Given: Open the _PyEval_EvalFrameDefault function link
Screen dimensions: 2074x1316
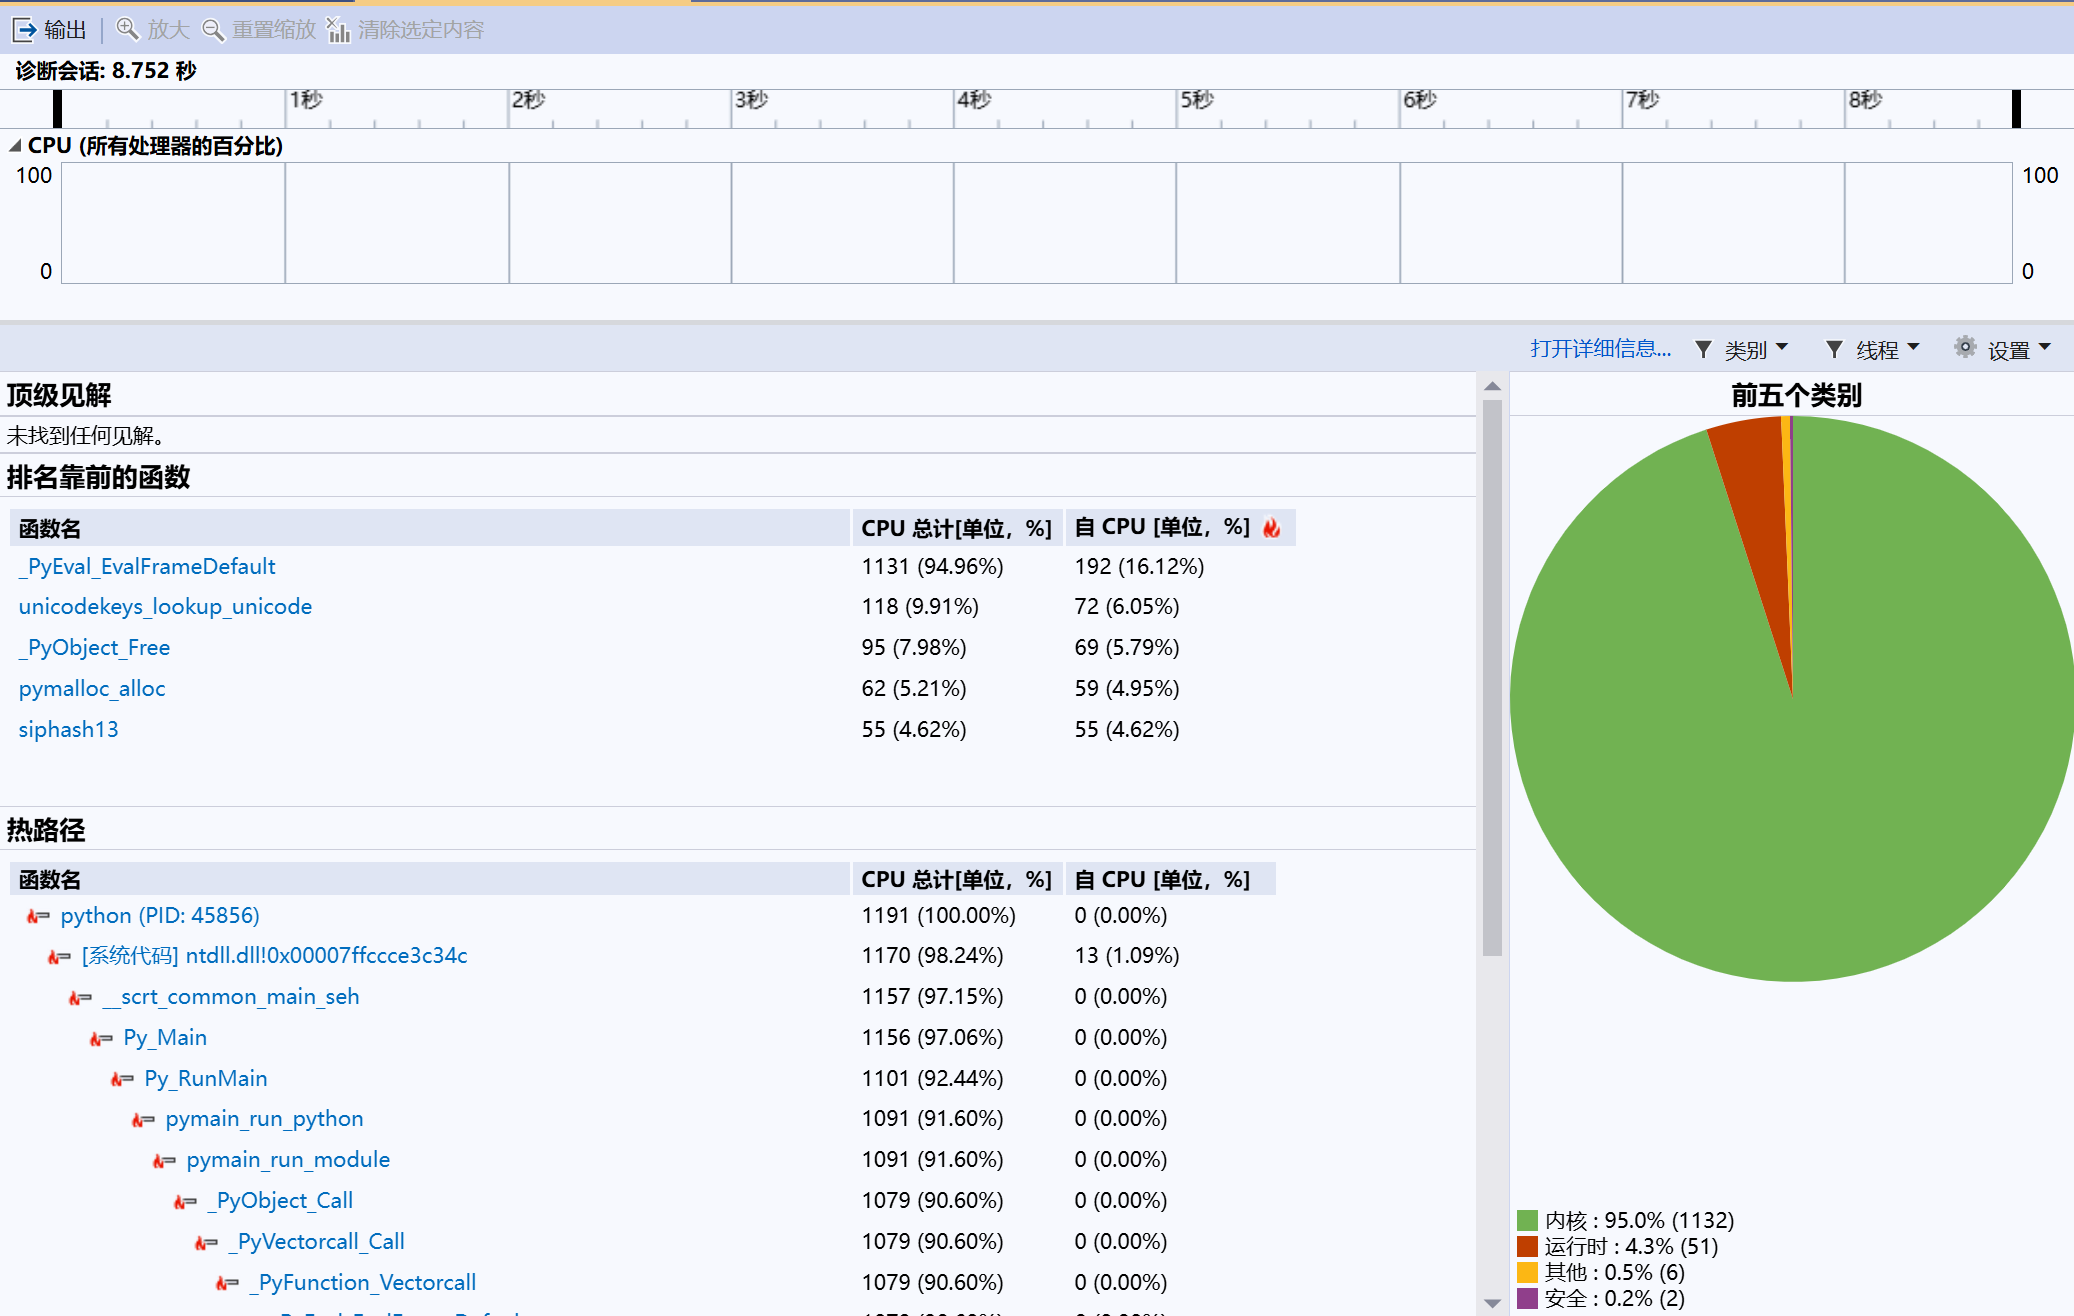Looking at the screenshot, I should (x=147, y=567).
